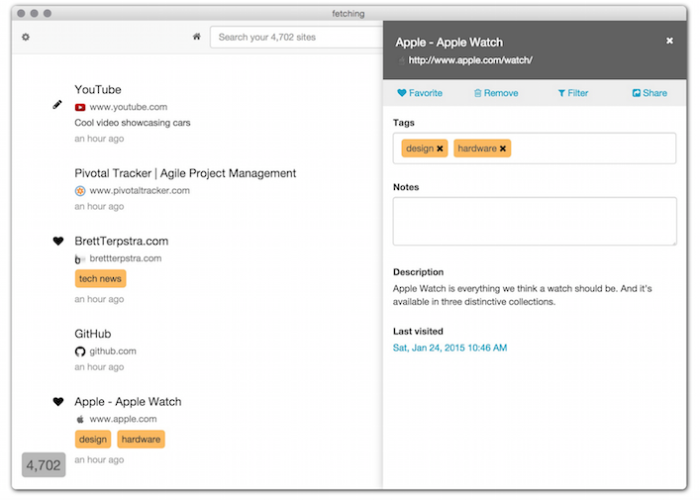Select the Apple Watch description text
700x500 pixels.
click(x=522, y=295)
